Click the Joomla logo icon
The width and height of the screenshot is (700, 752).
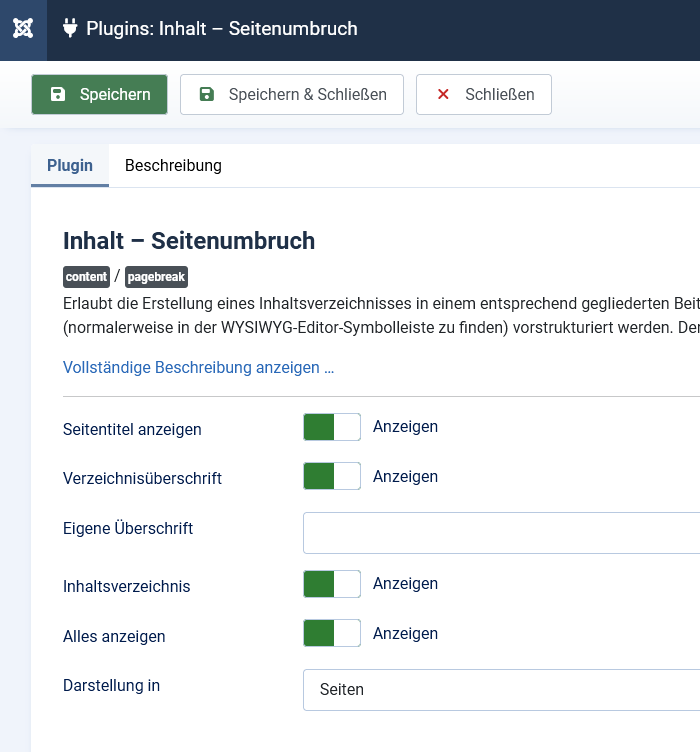pos(23,29)
